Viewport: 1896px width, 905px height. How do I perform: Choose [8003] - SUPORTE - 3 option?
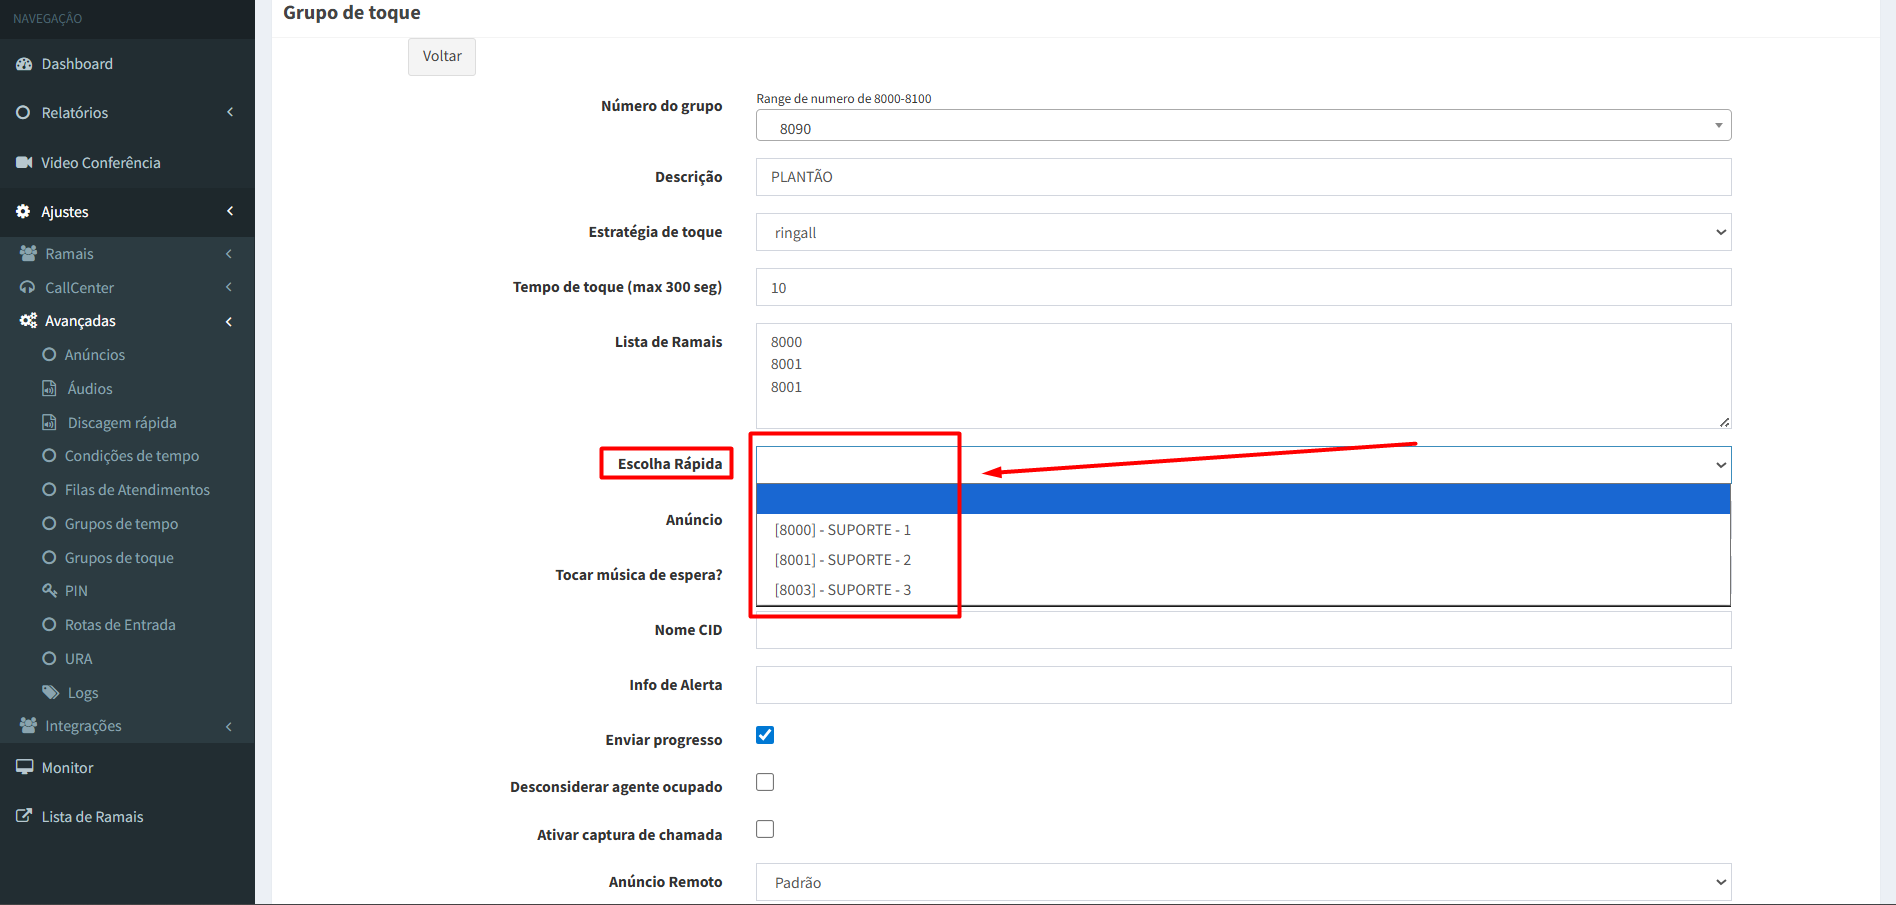coord(842,590)
